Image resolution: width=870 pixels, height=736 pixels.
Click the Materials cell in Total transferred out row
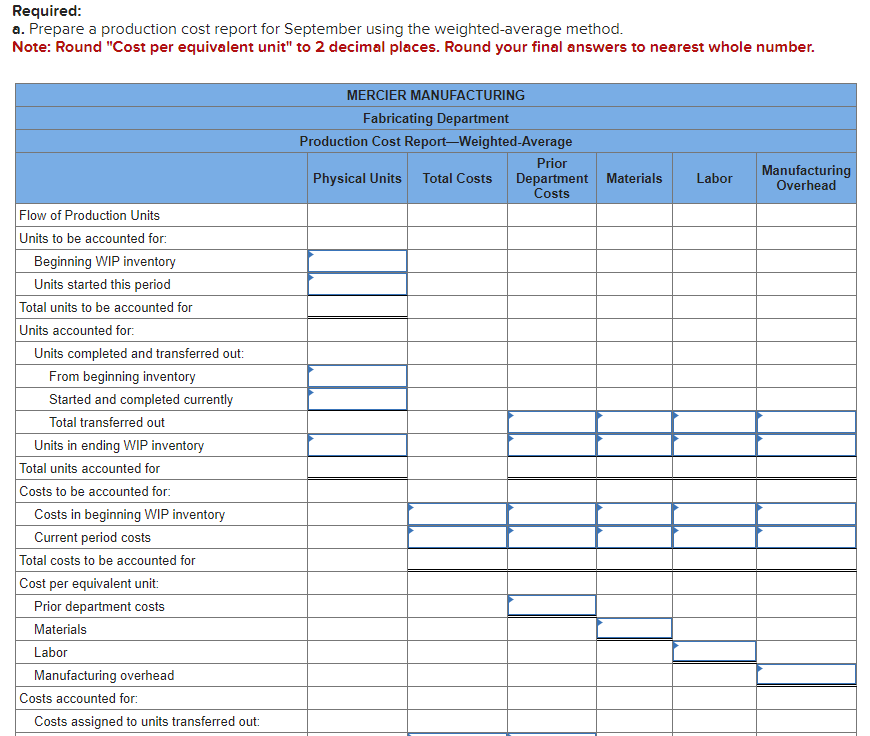pyautogui.click(x=634, y=422)
